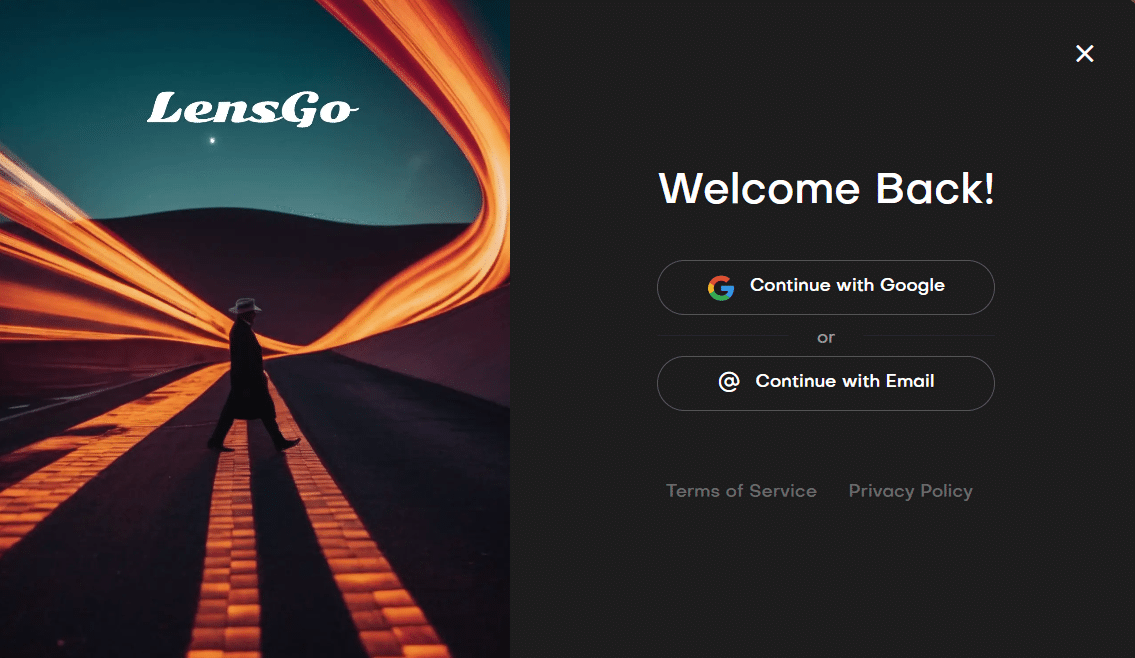Click the divider line left of "or"
Screen dimensions: 1135x658
pos(724,337)
